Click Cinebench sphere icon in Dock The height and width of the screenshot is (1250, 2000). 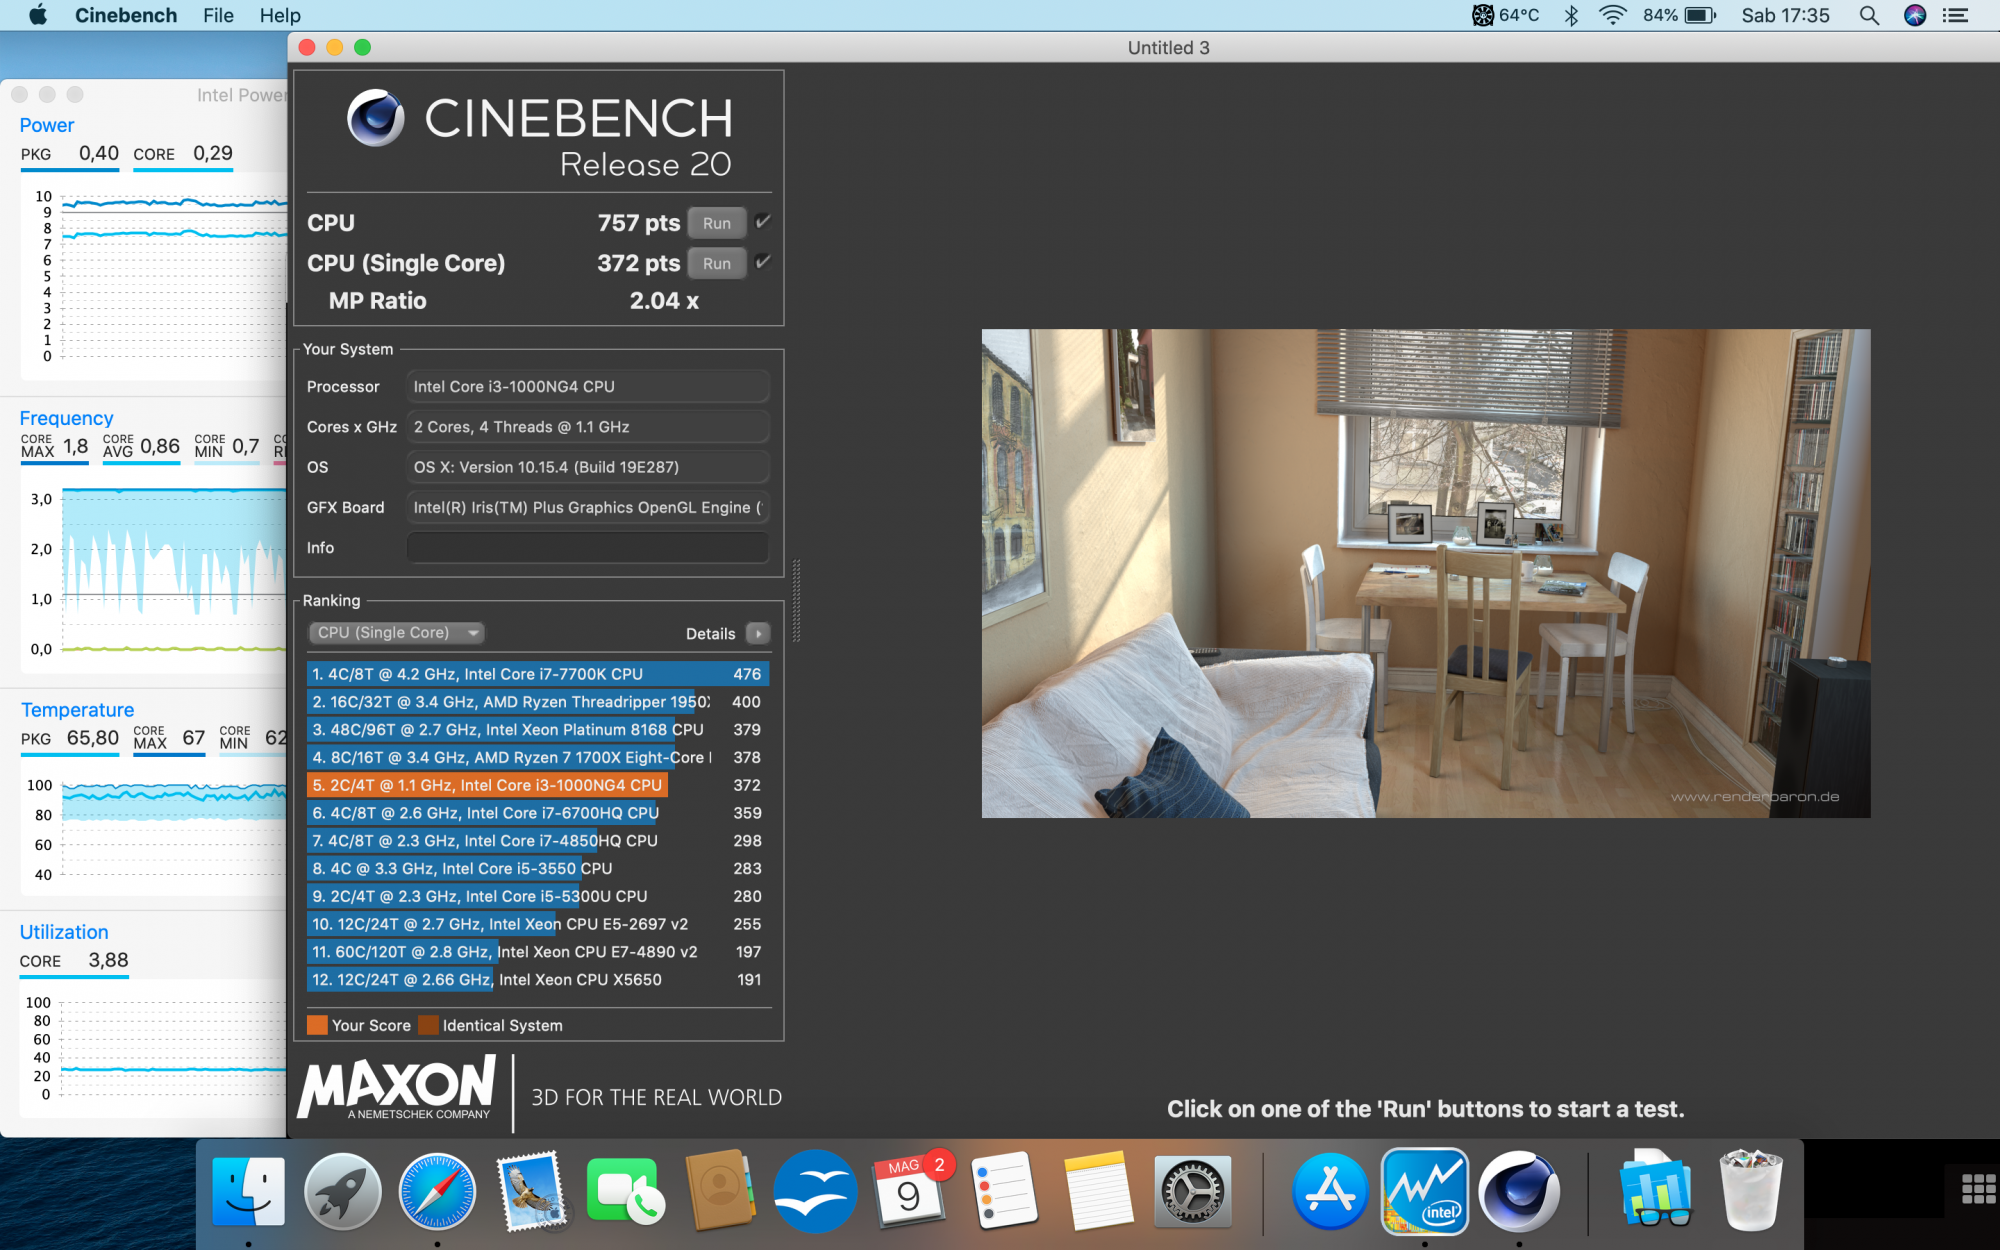[1519, 1192]
